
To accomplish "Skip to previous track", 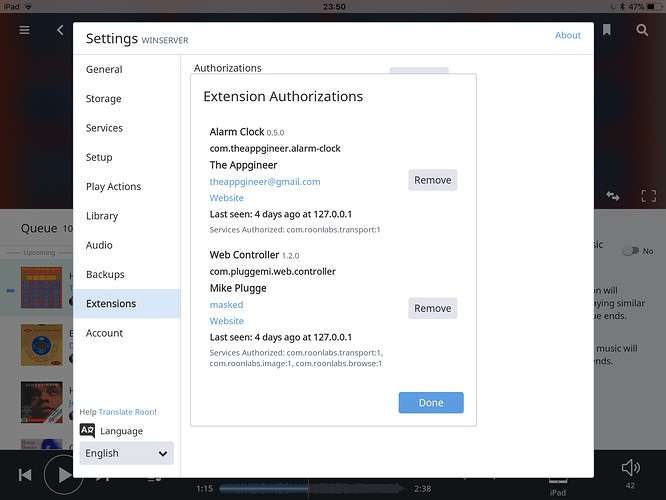I will pyautogui.click(x=25, y=475).
